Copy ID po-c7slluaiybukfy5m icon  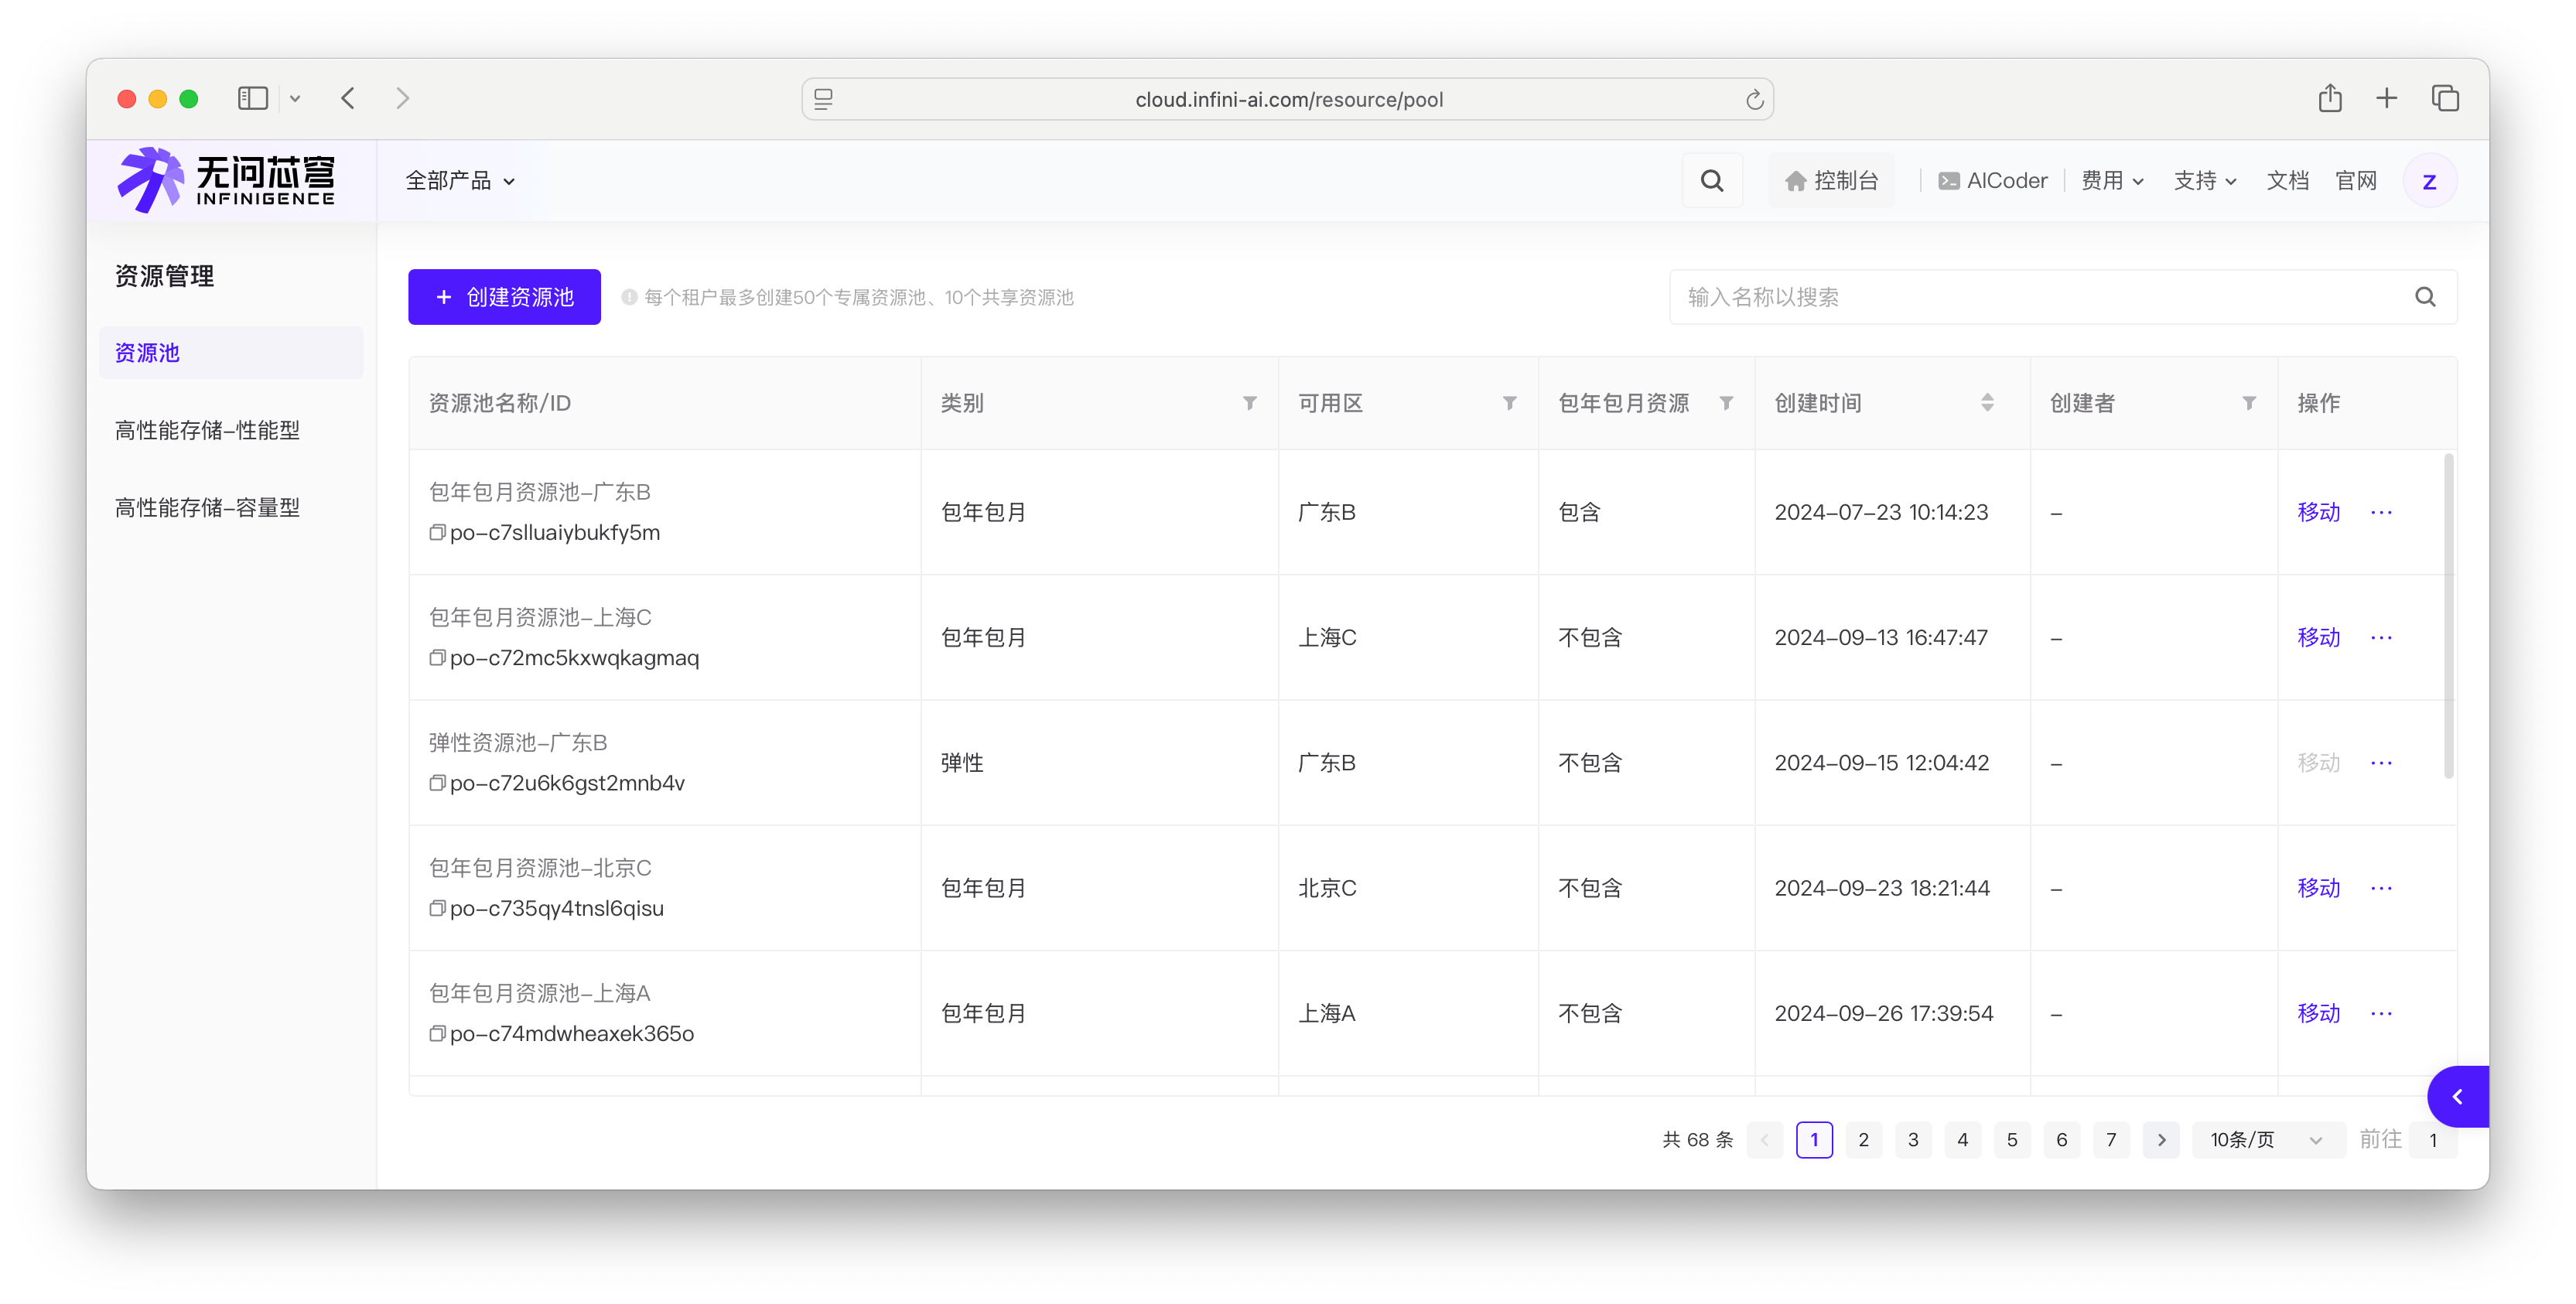click(x=437, y=533)
